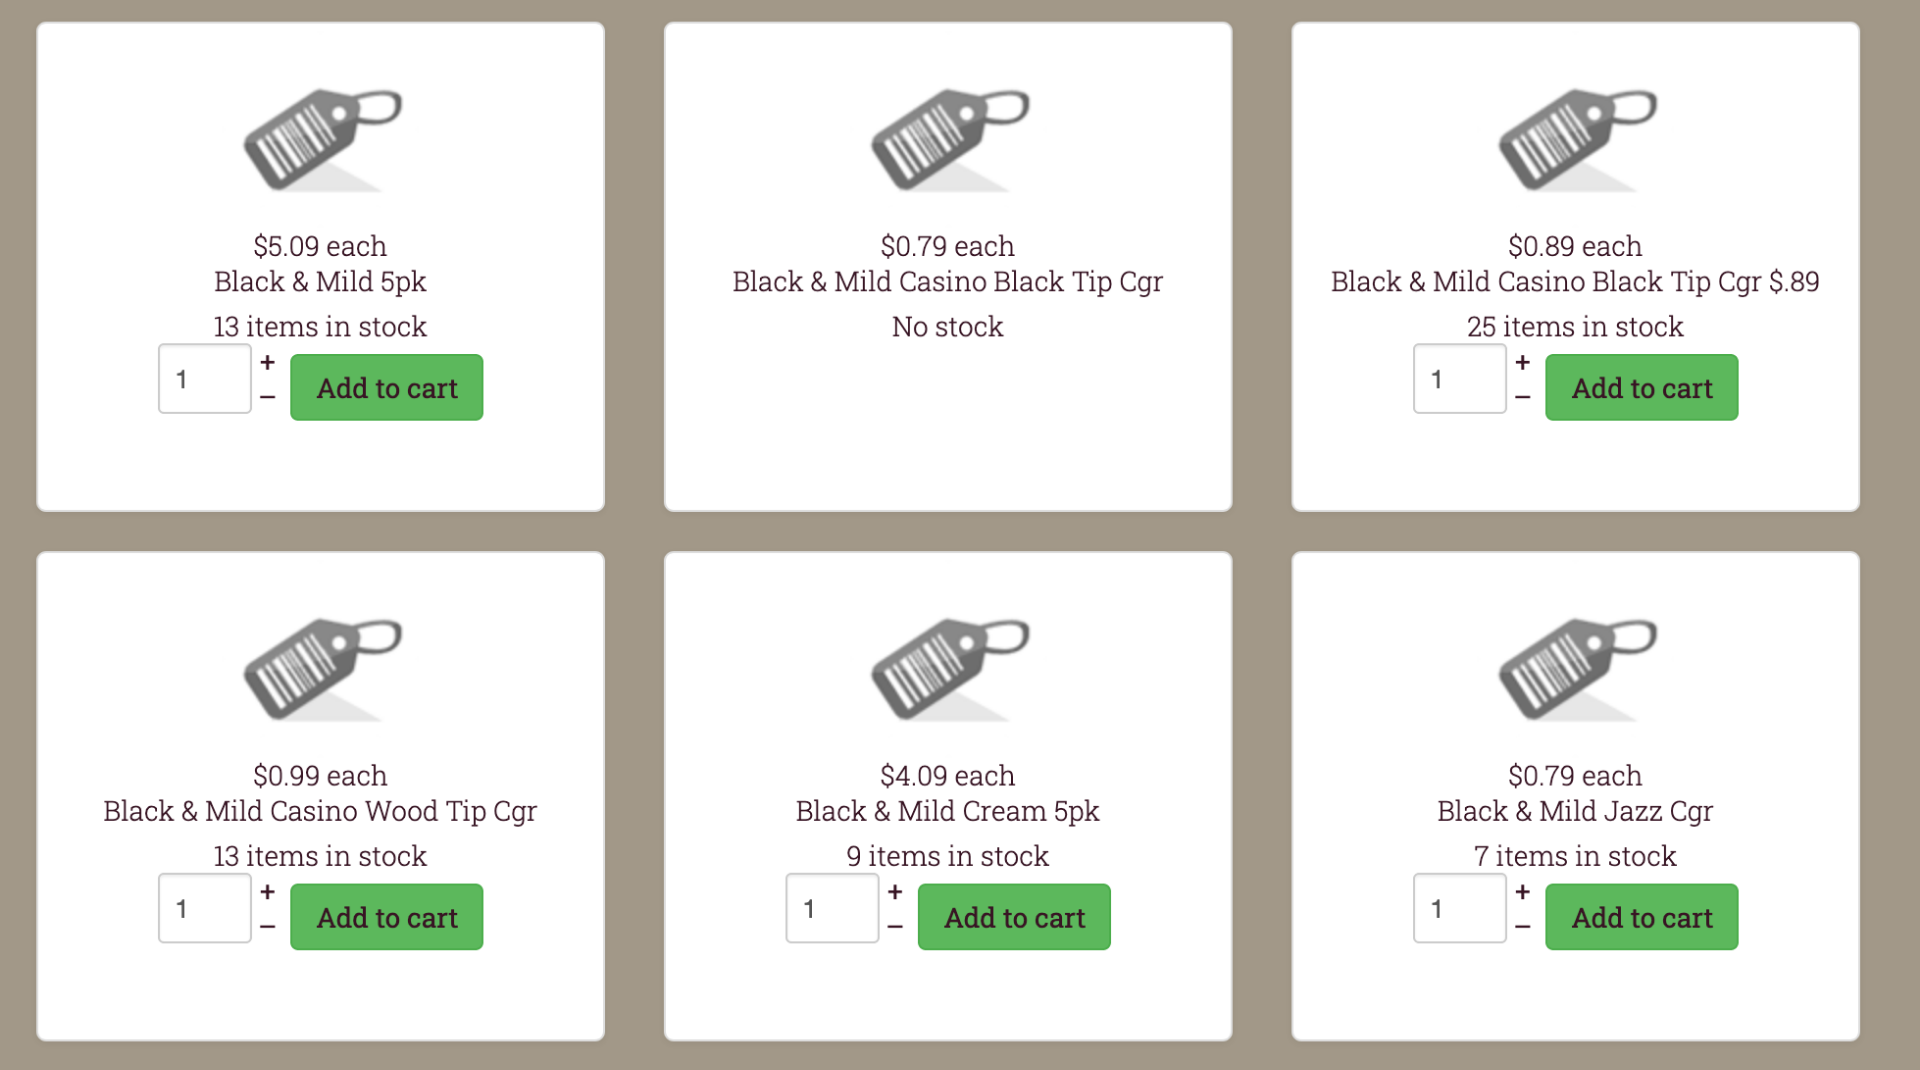Click the Casino Black Tip Cgr $.89 tag image
Image resolution: width=1920 pixels, height=1070 pixels.
pos(1576,140)
